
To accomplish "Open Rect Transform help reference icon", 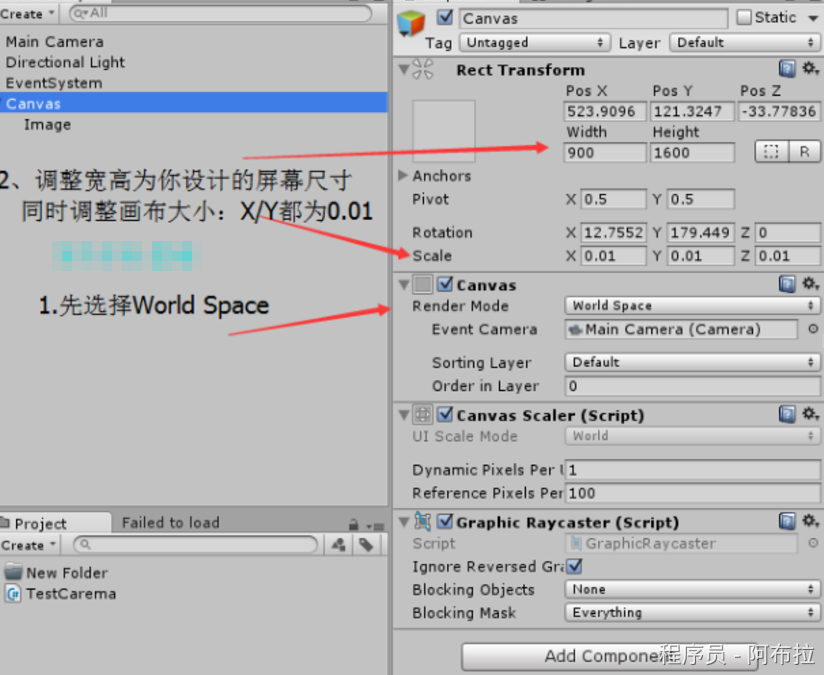I will point(787,69).
